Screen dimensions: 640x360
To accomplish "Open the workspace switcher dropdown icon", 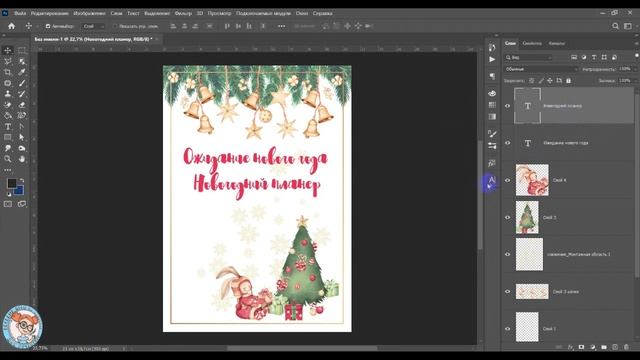I will (628, 26).
